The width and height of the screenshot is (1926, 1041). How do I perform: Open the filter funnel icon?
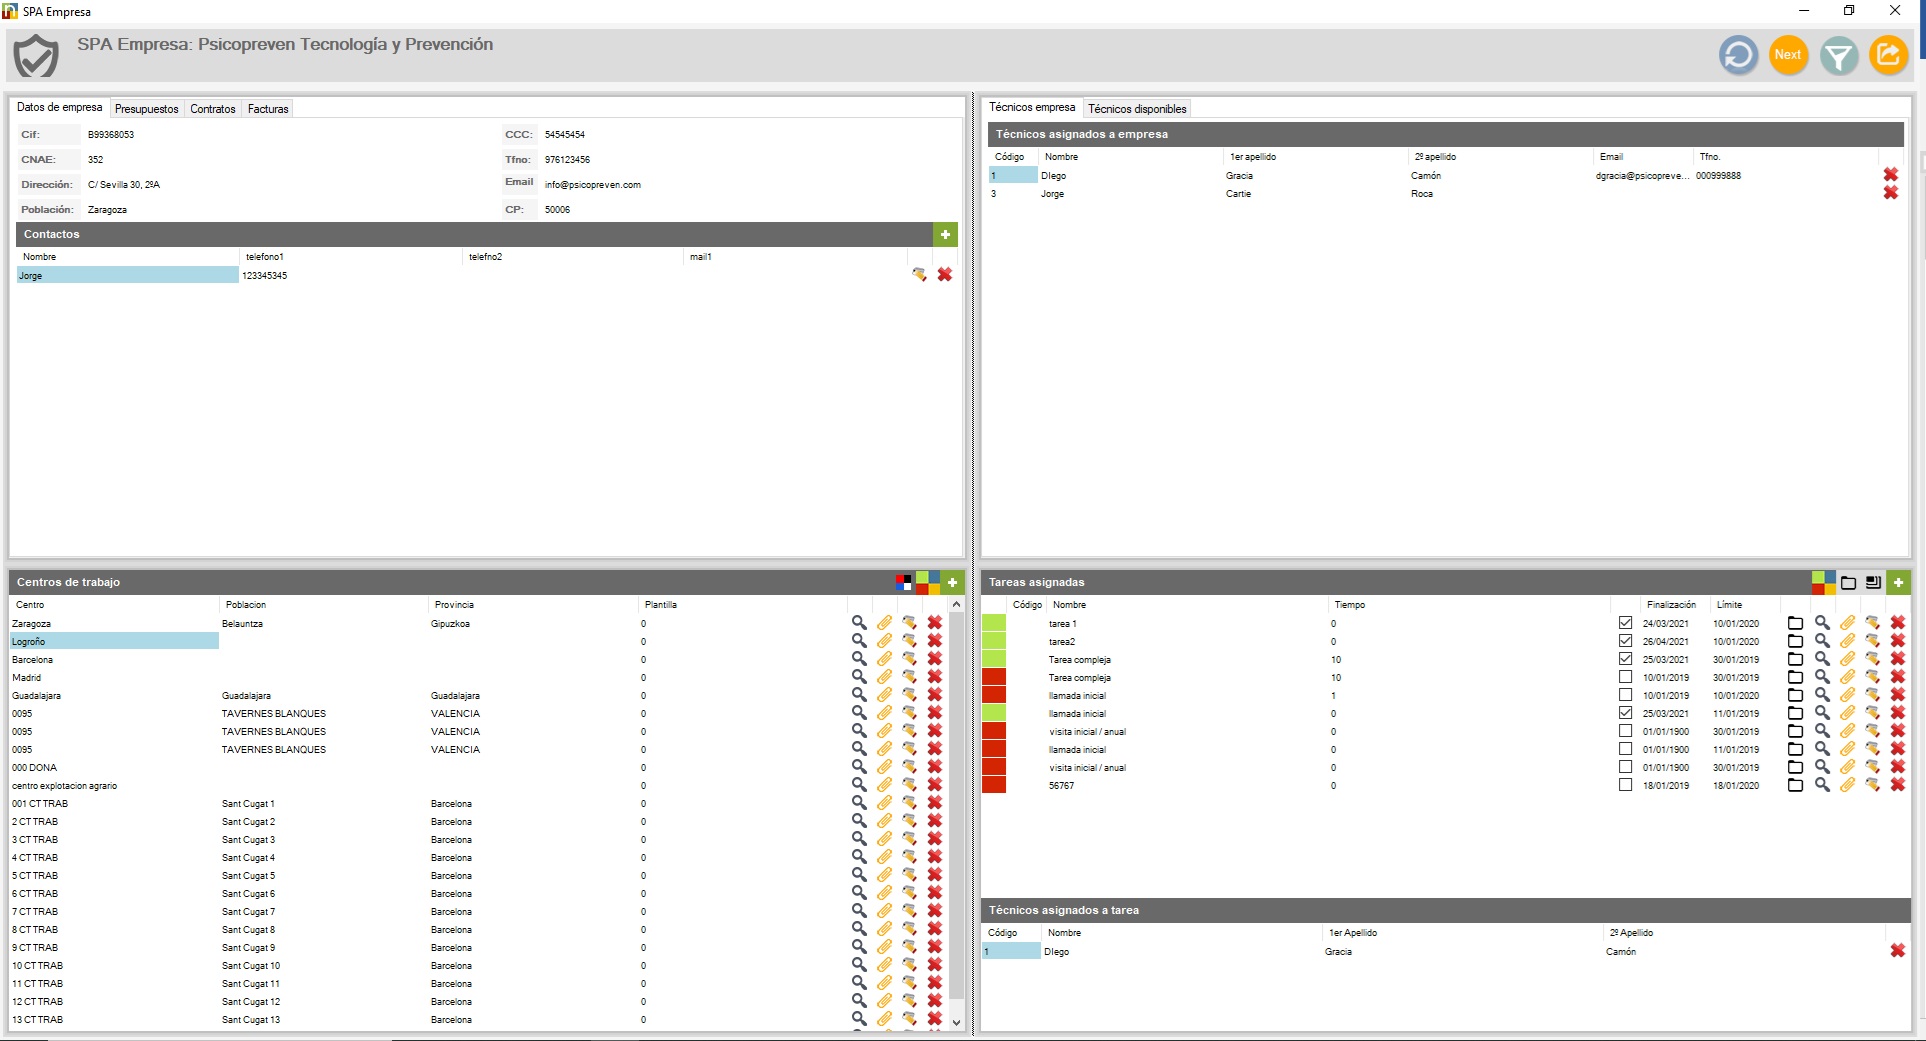1838,55
